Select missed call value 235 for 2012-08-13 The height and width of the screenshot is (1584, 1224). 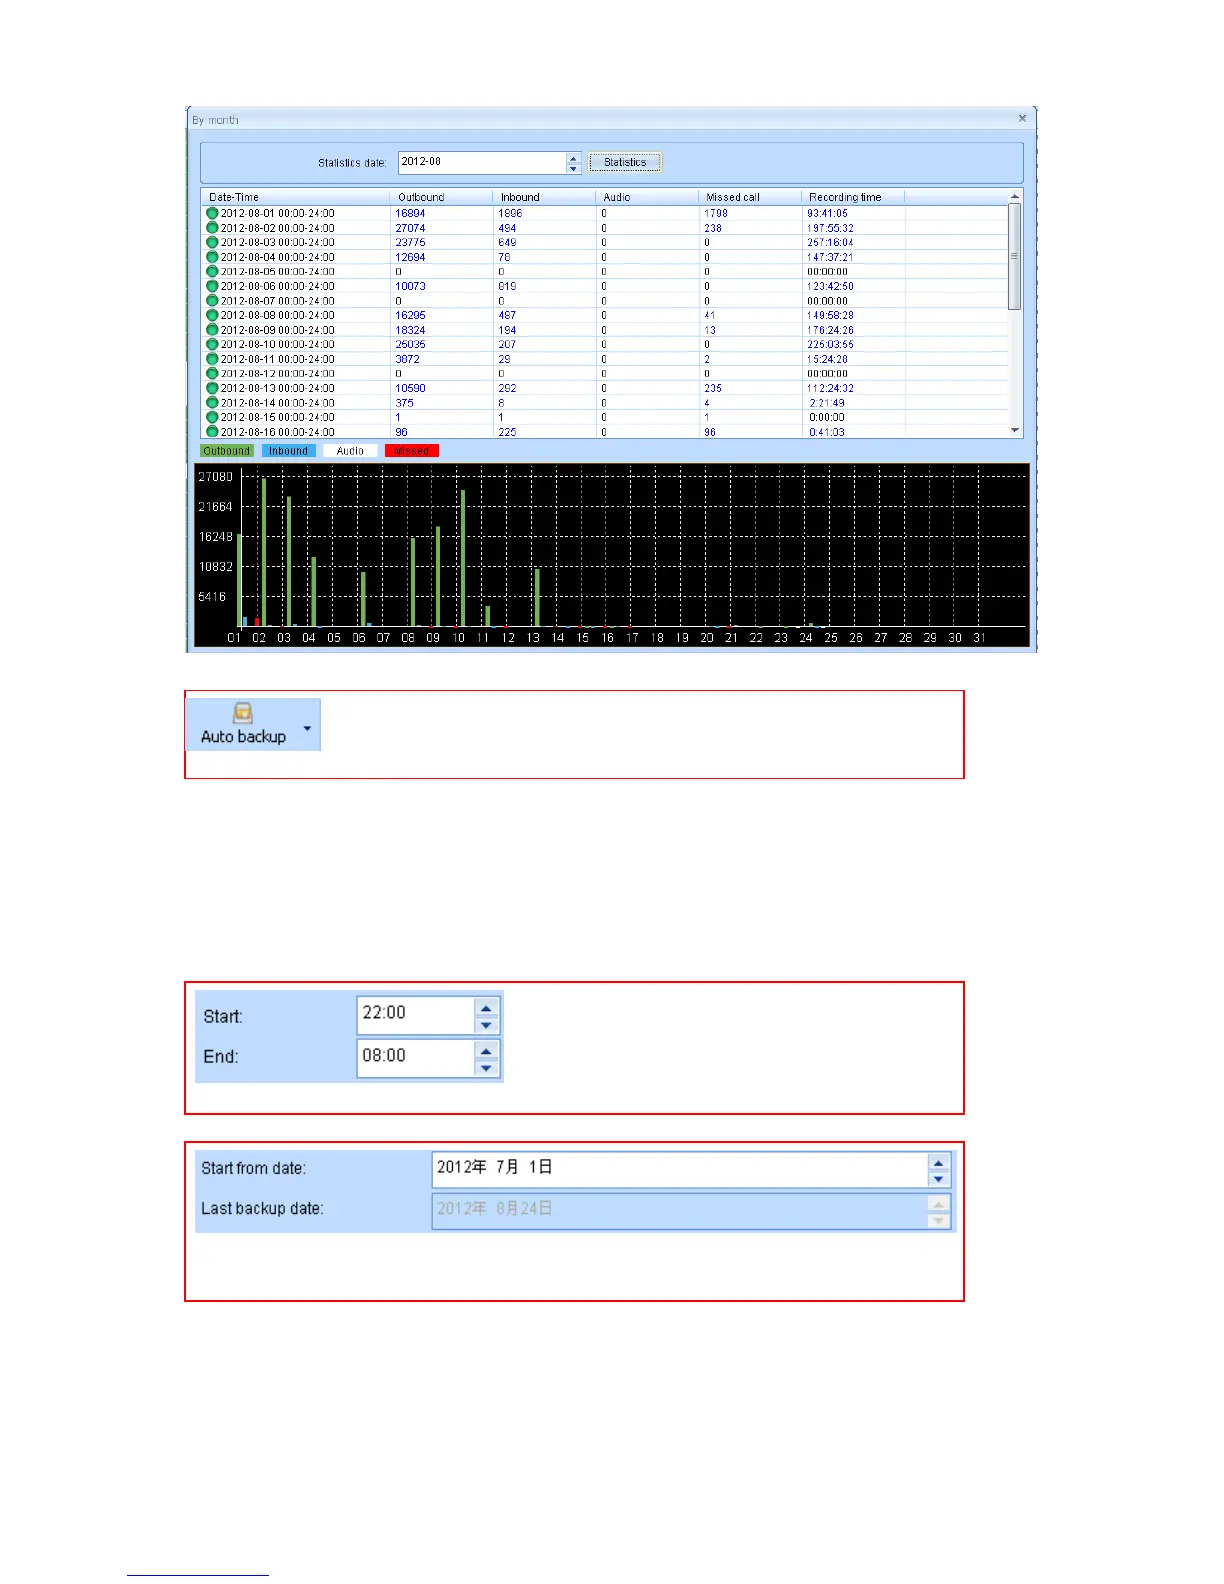point(713,388)
